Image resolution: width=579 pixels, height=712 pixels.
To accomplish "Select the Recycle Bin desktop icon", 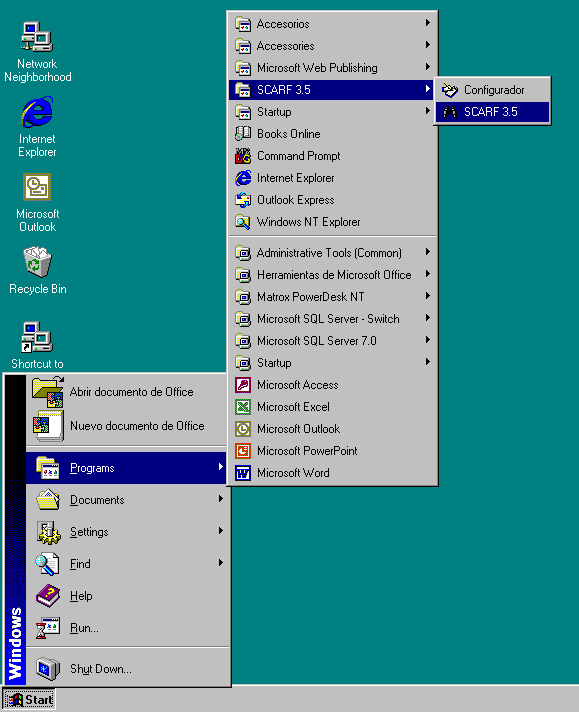I will 37,262.
